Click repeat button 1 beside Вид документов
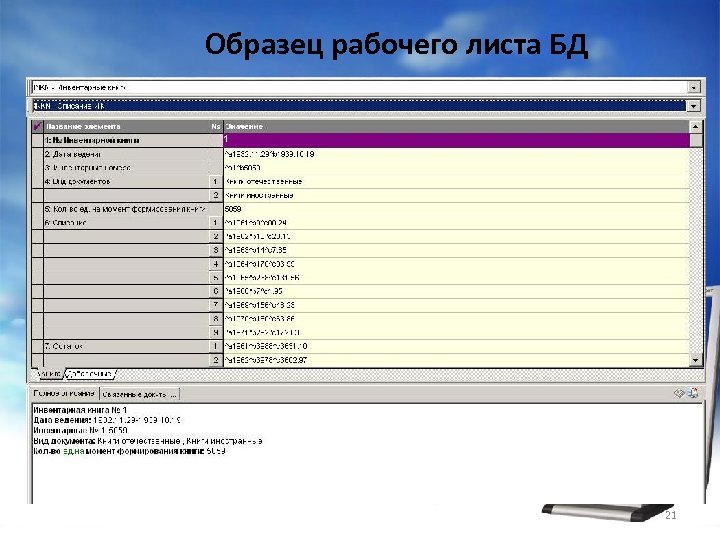720x540 pixels. coord(215,182)
